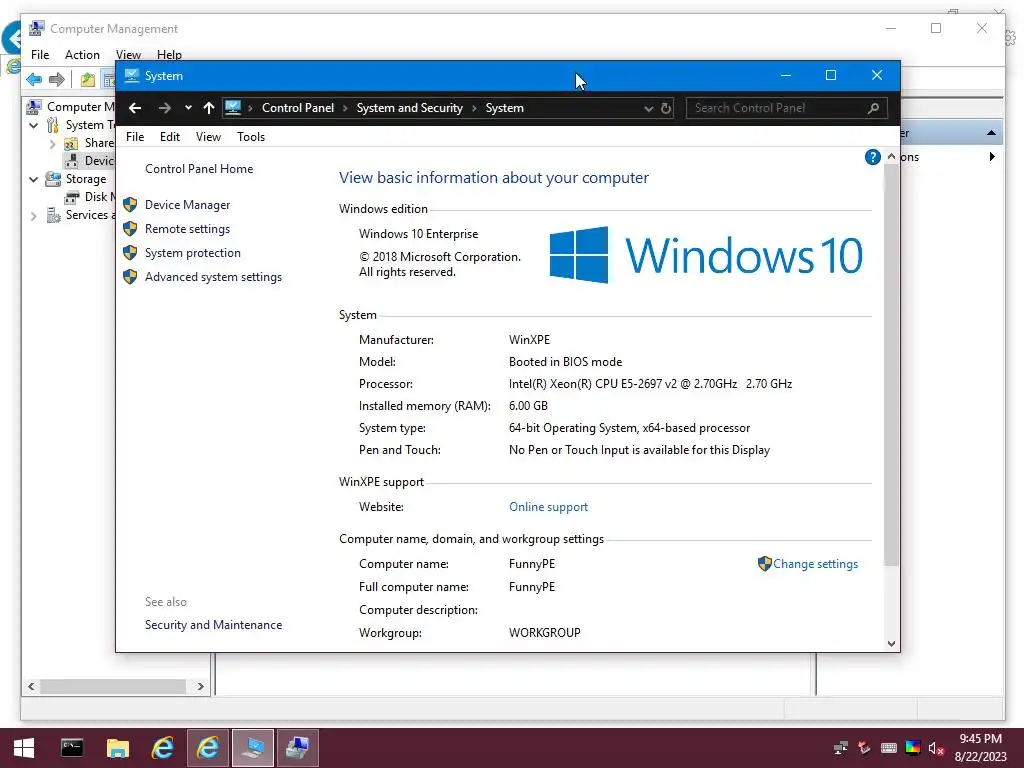Expand More Actions submenu arrow
Image resolution: width=1024 pixels, height=768 pixels.
pos(992,157)
